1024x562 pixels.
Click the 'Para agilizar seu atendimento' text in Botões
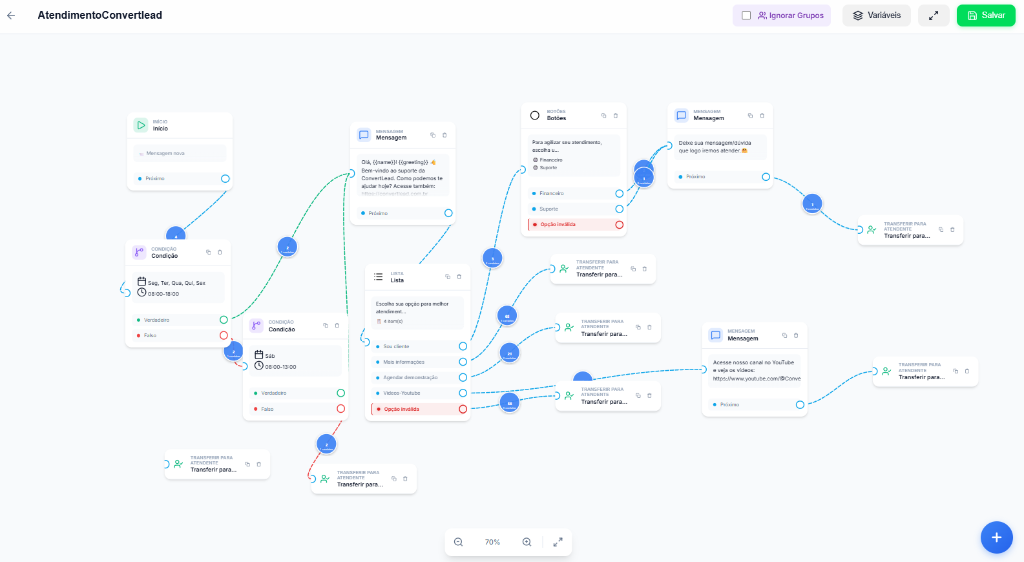567,146
